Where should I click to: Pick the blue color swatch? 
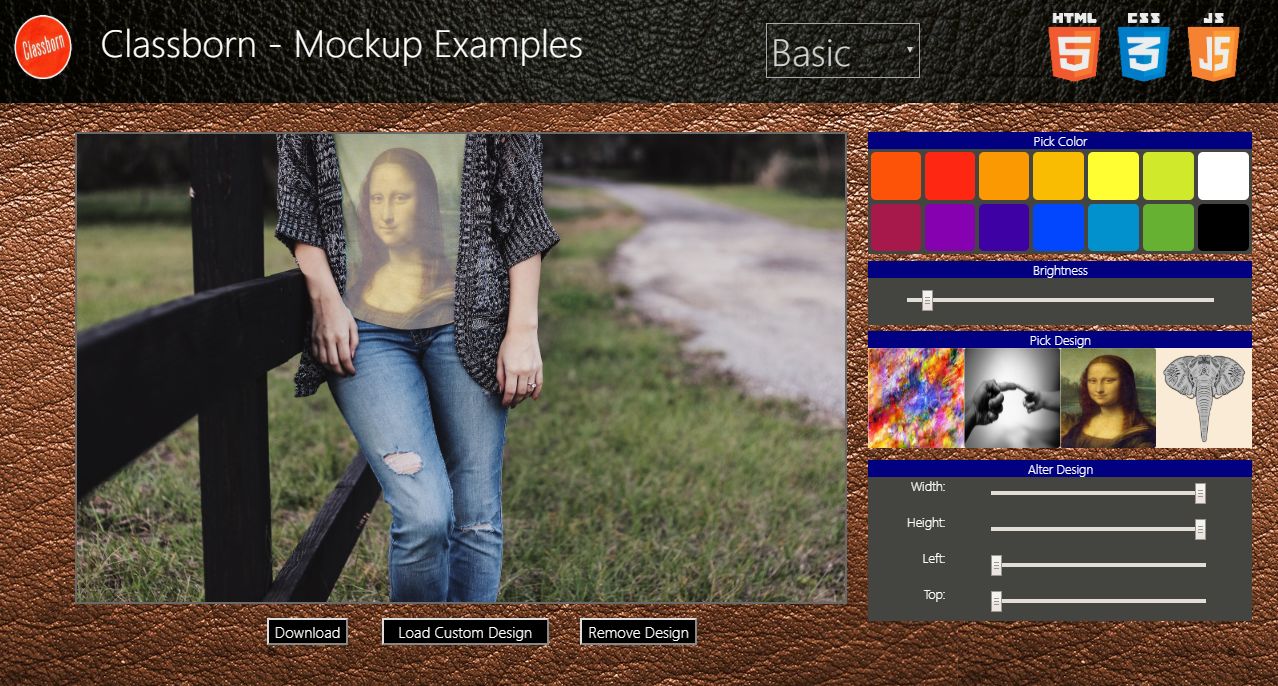pyautogui.click(x=1059, y=227)
